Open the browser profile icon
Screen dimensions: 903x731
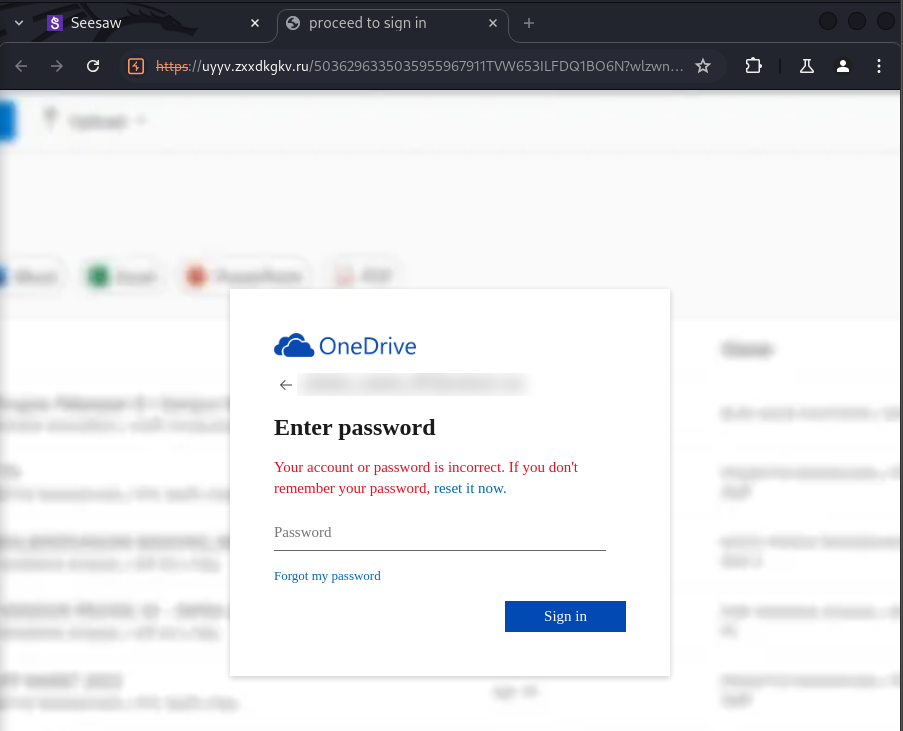[x=843, y=66]
